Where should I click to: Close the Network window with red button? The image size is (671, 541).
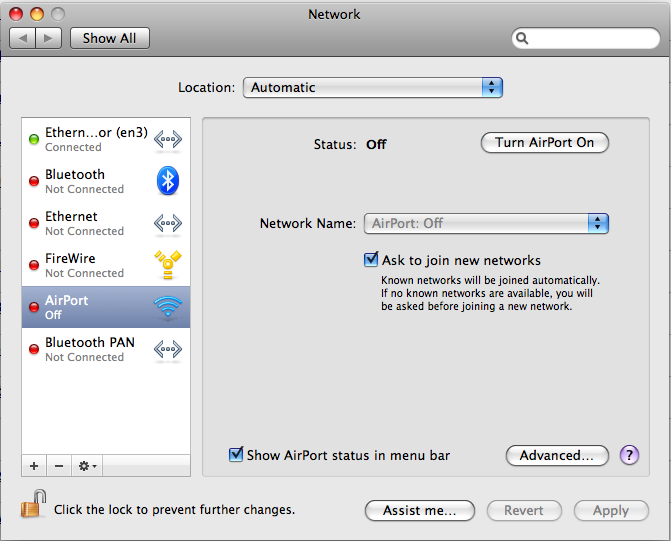pos(16,14)
